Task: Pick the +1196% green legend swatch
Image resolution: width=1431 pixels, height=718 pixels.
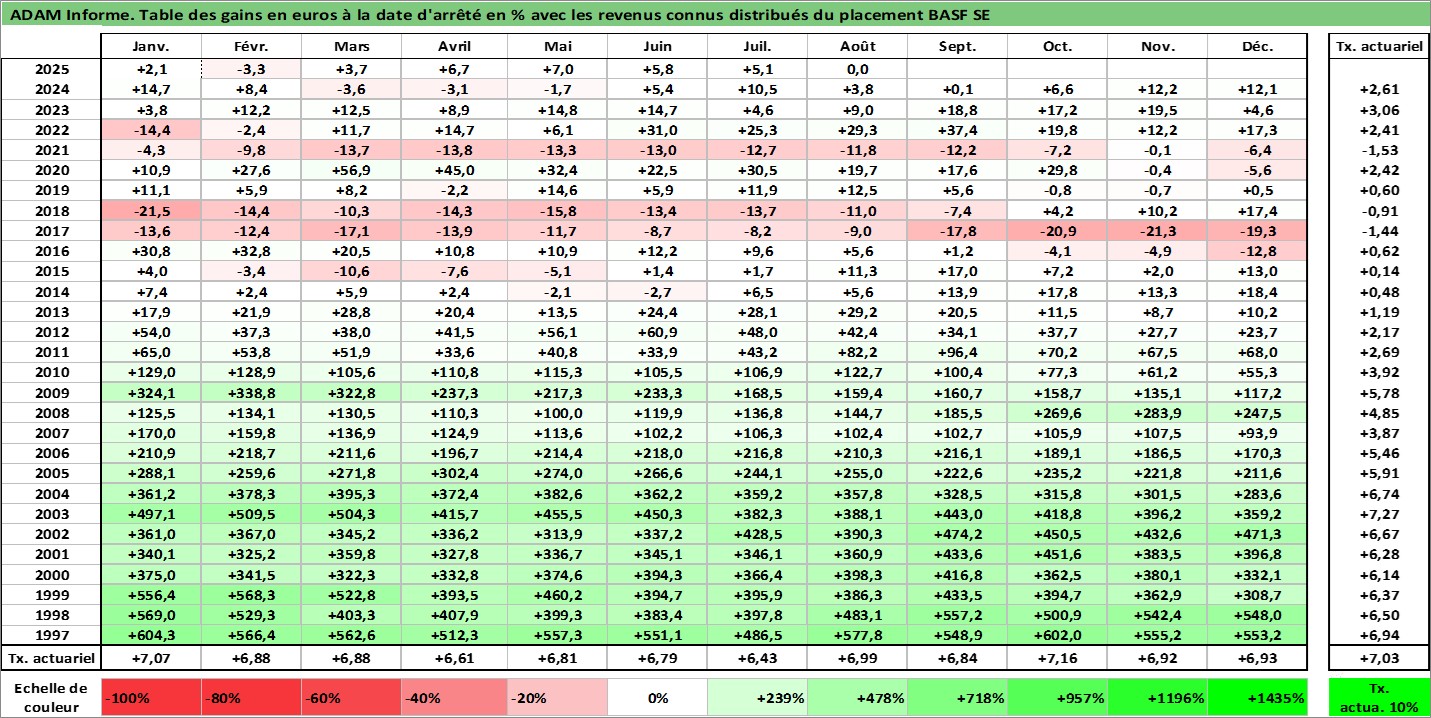Action: click(1157, 698)
